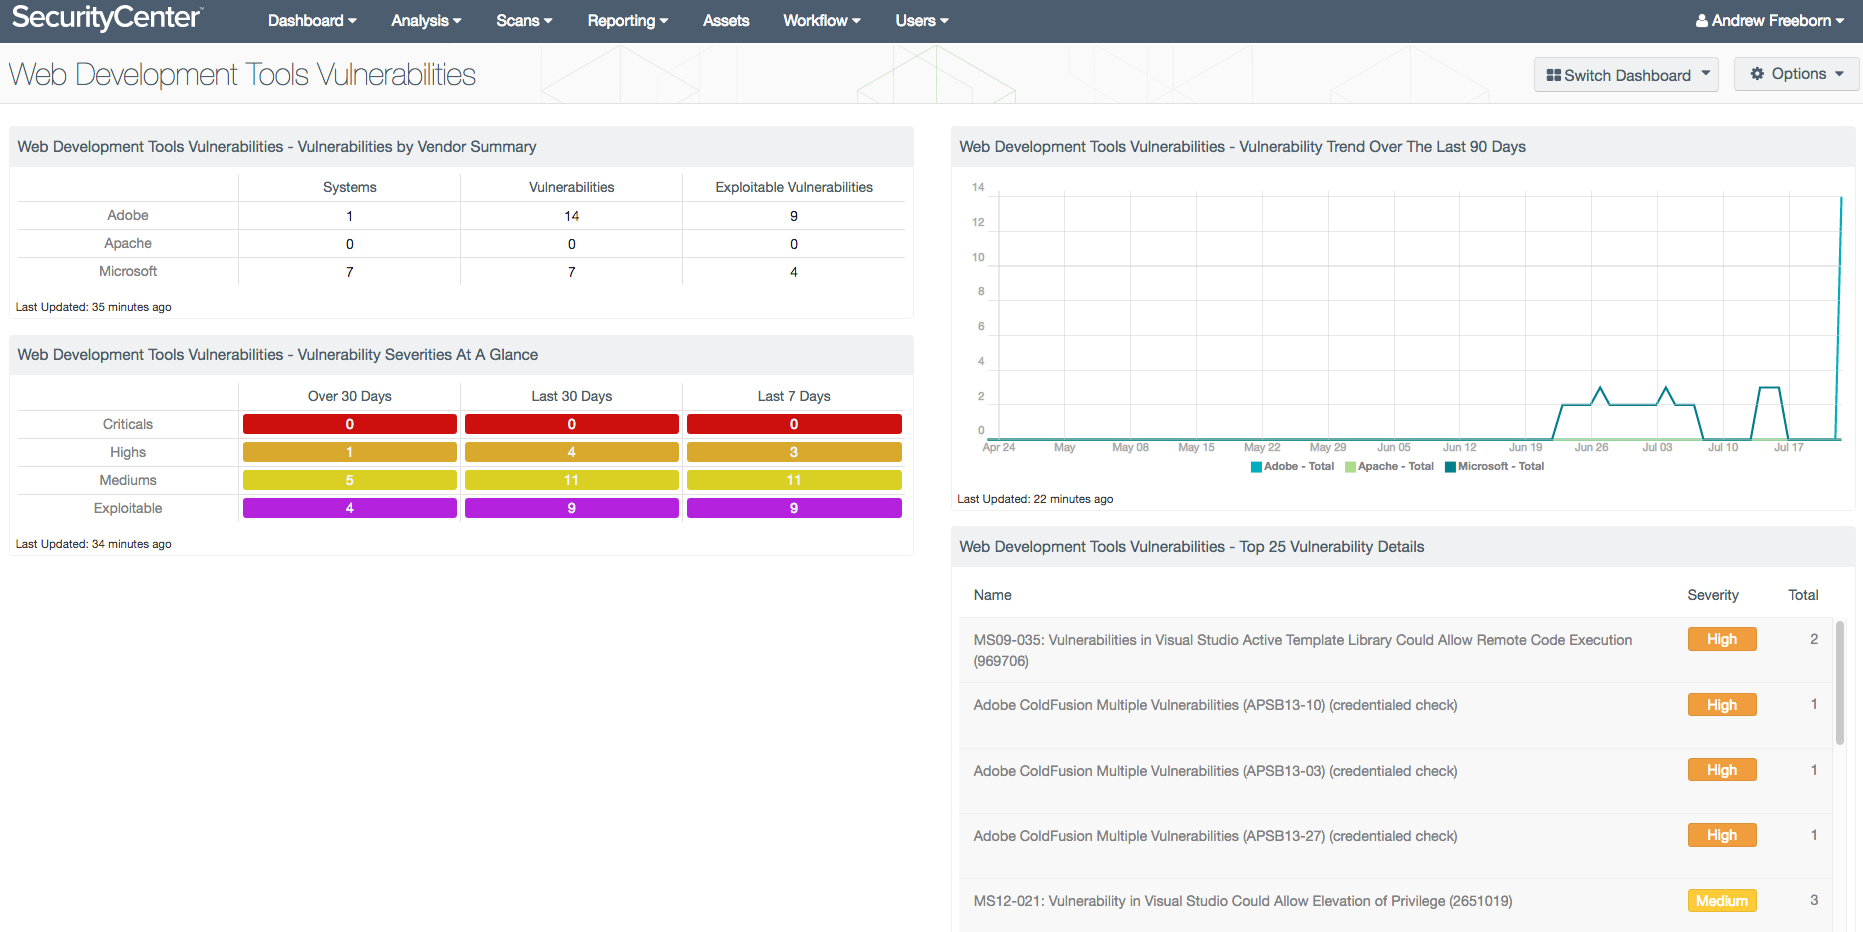The image size is (1863, 932).
Task: Click the Name column header
Action: coord(992,595)
